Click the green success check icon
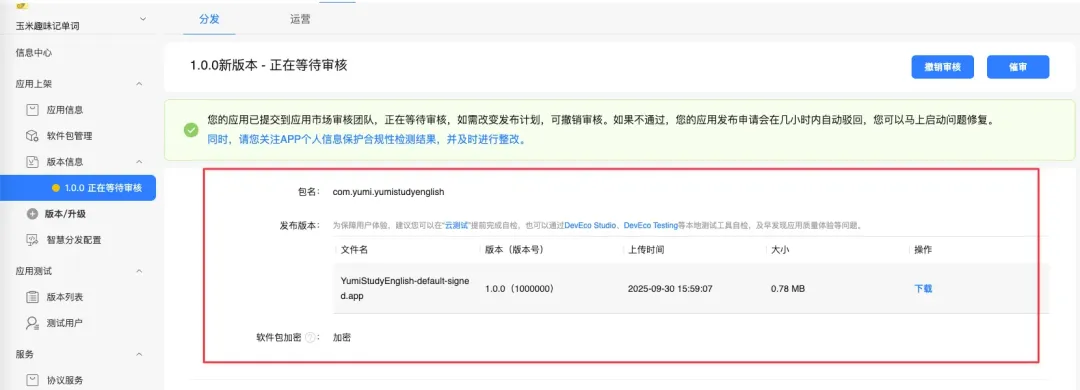Image resolution: width=1080 pixels, height=390 pixels. [191, 130]
